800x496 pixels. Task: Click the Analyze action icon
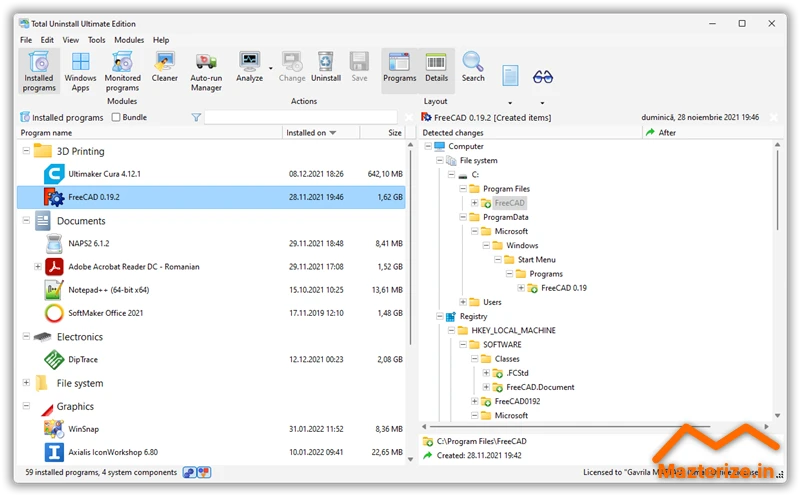click(249, 62)
